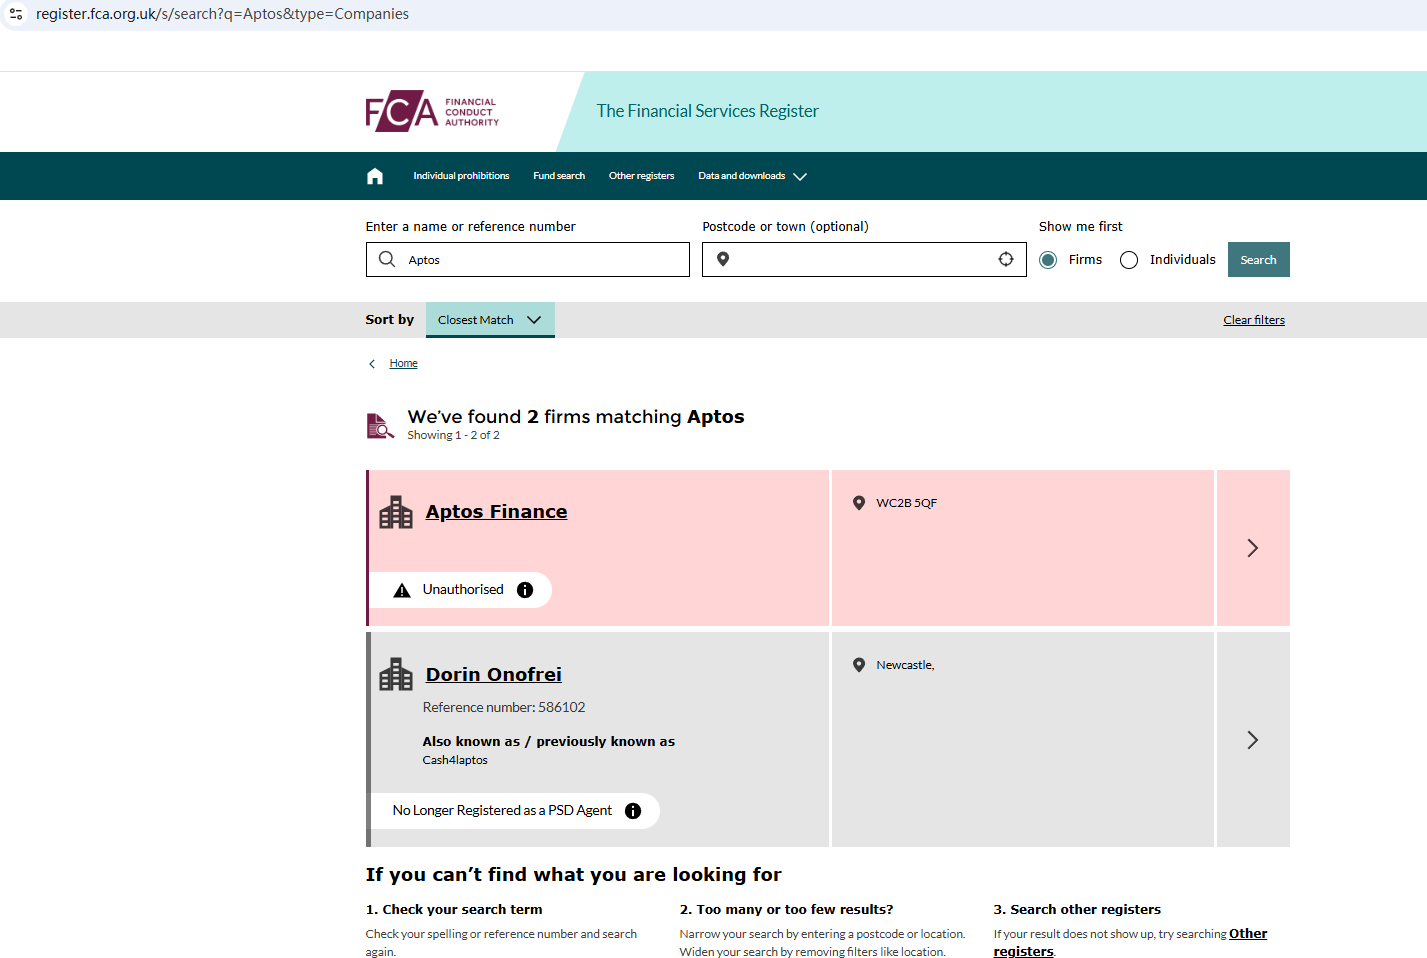Click the search results document icon

380,426
